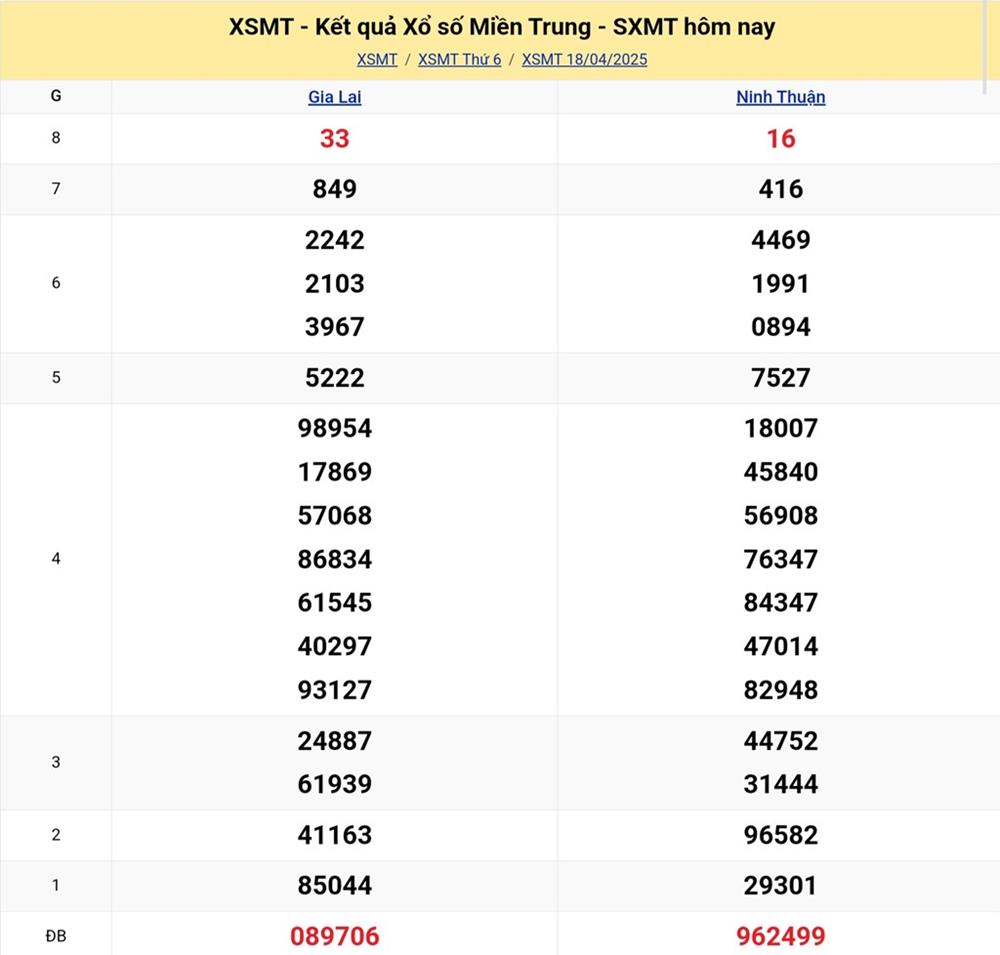Click Ninh Thuận prize 8 result 16

780,139
